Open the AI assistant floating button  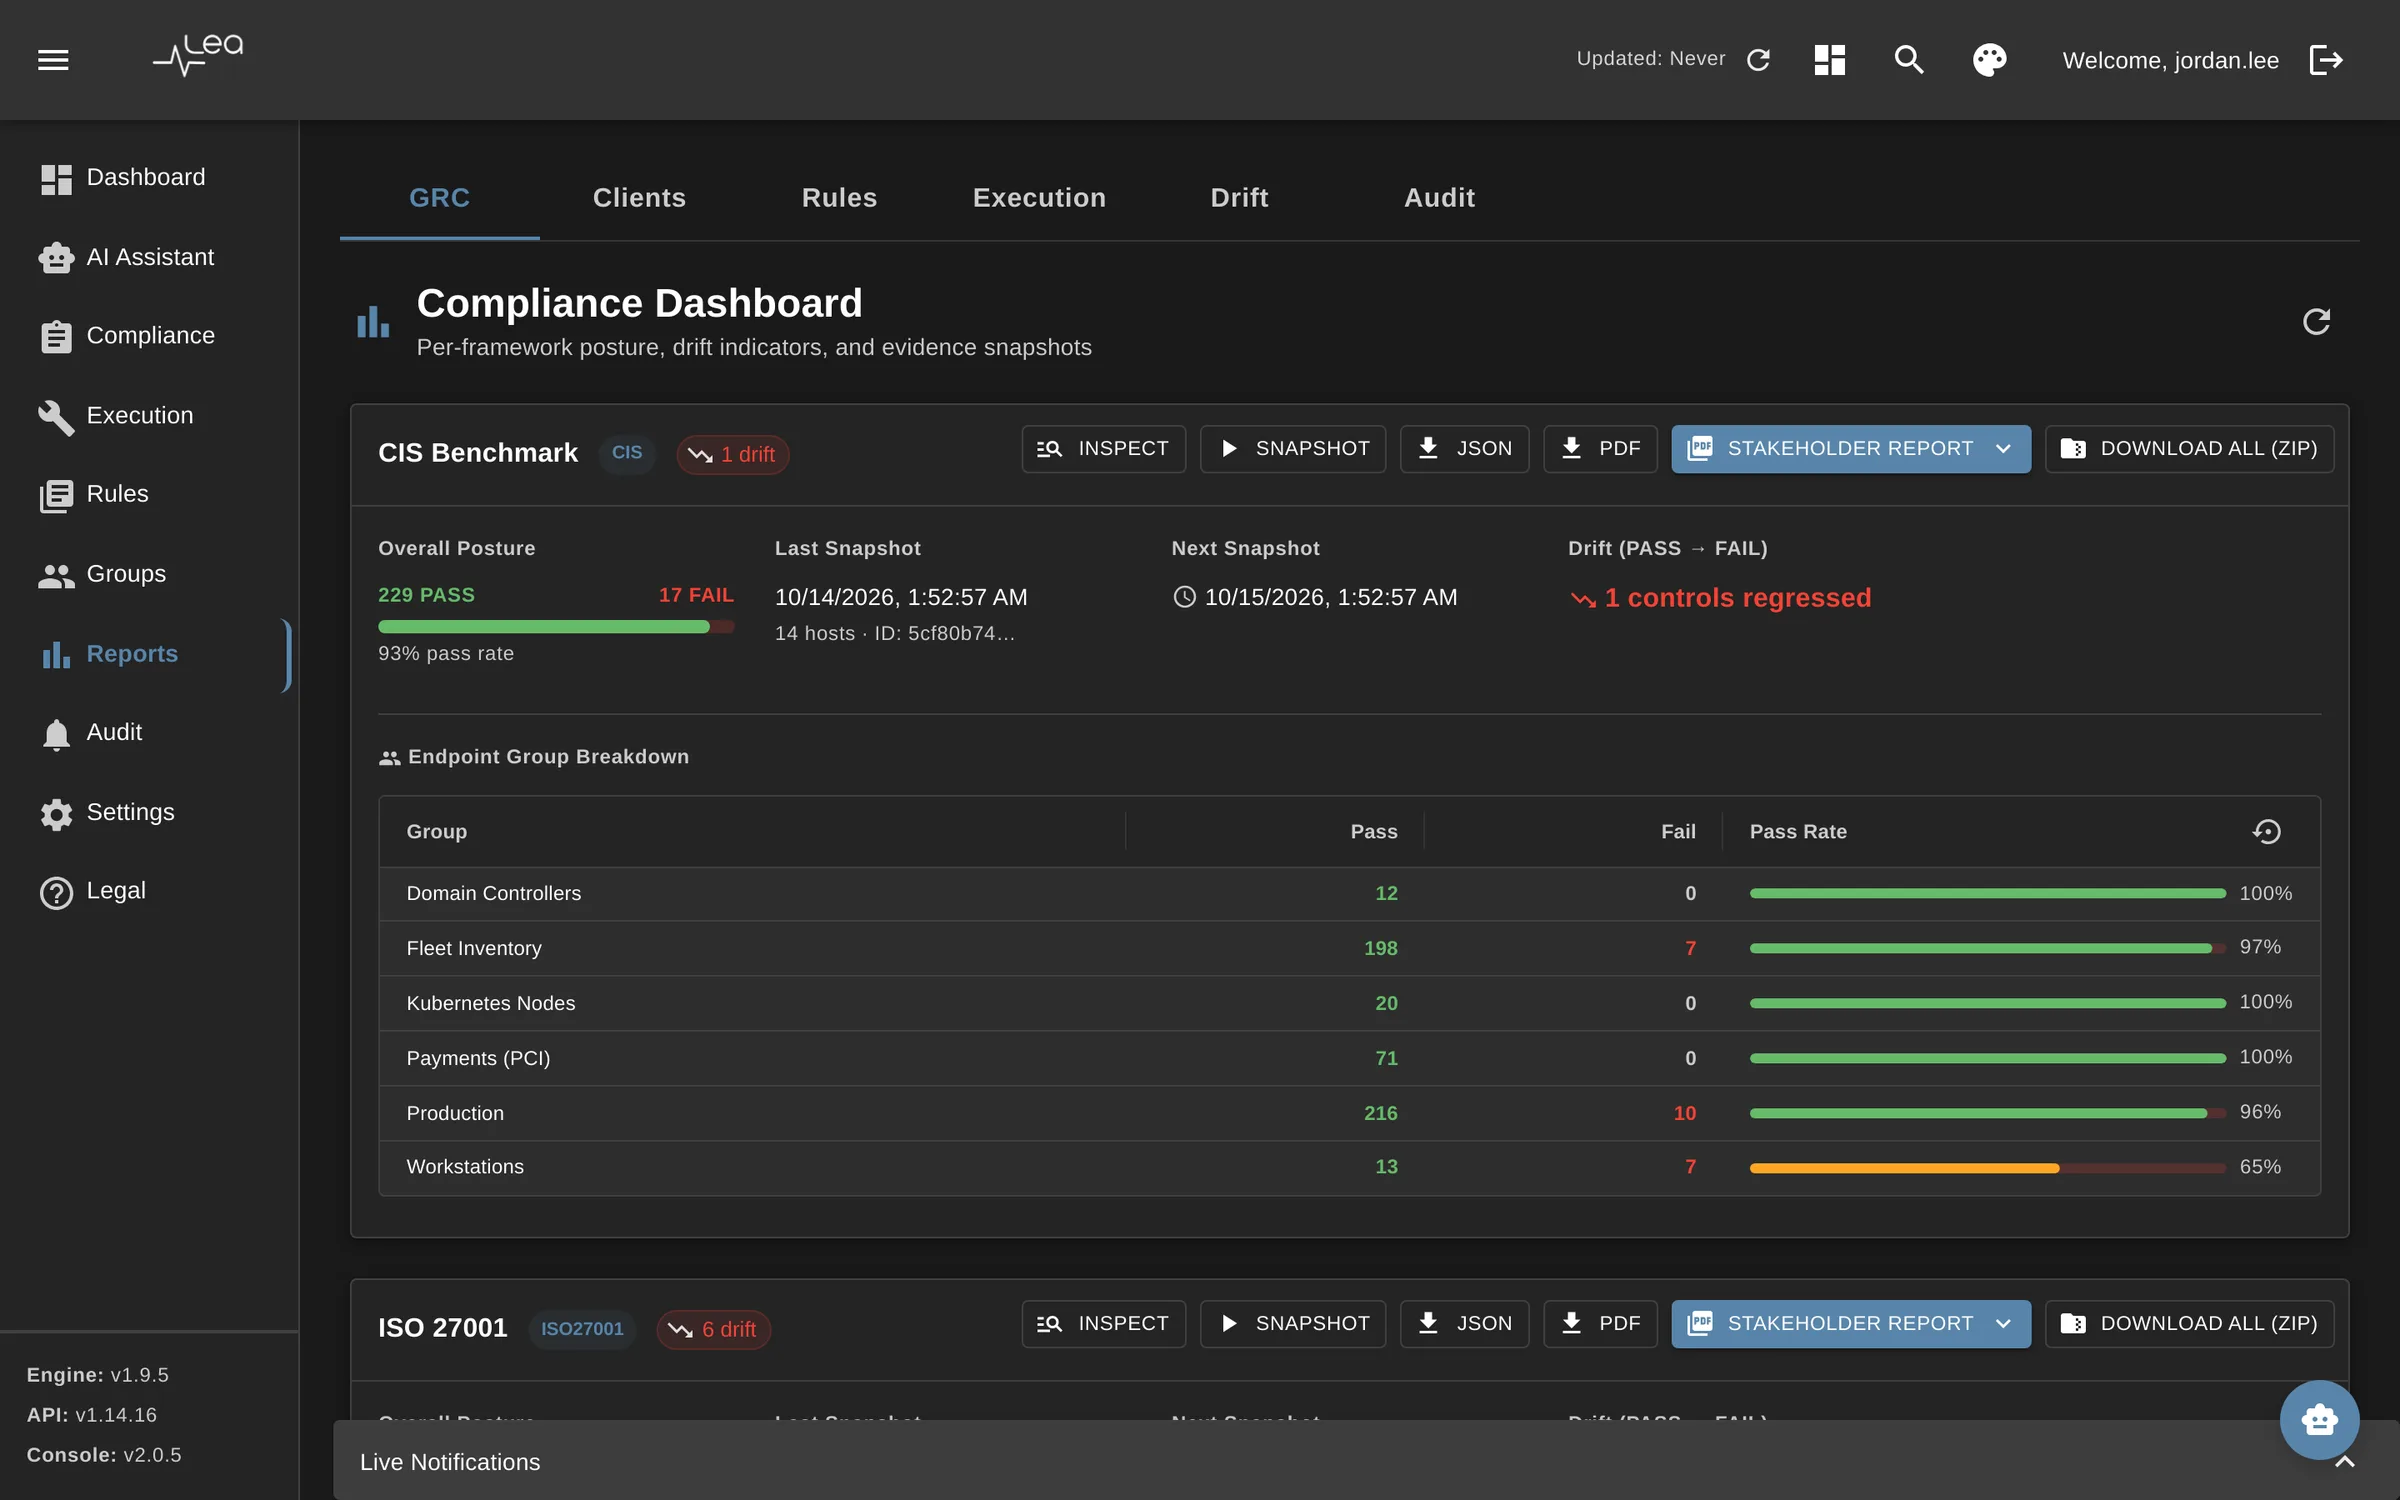tap(2319, 1419)
